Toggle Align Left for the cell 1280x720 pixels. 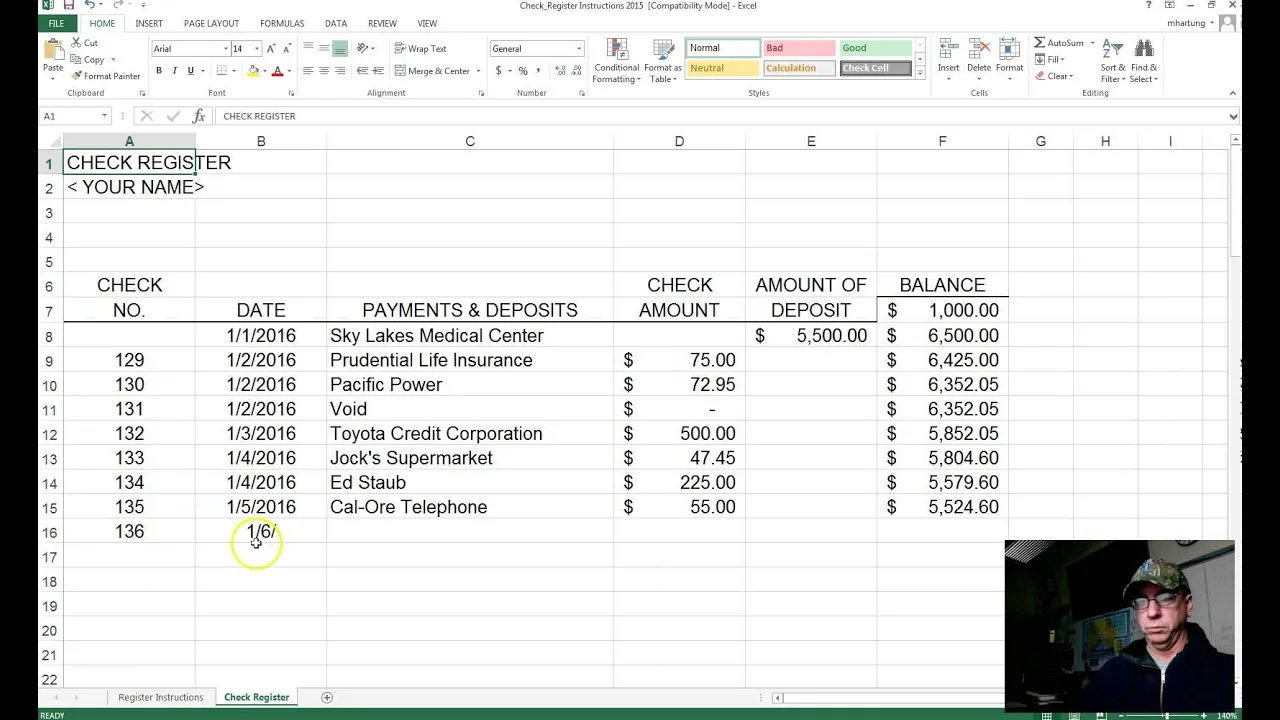tap(308, 71)
